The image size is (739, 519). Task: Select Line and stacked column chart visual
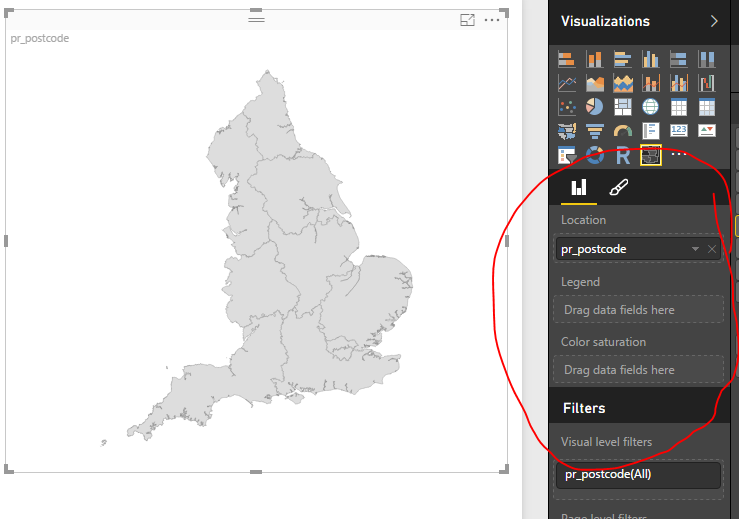650,83
